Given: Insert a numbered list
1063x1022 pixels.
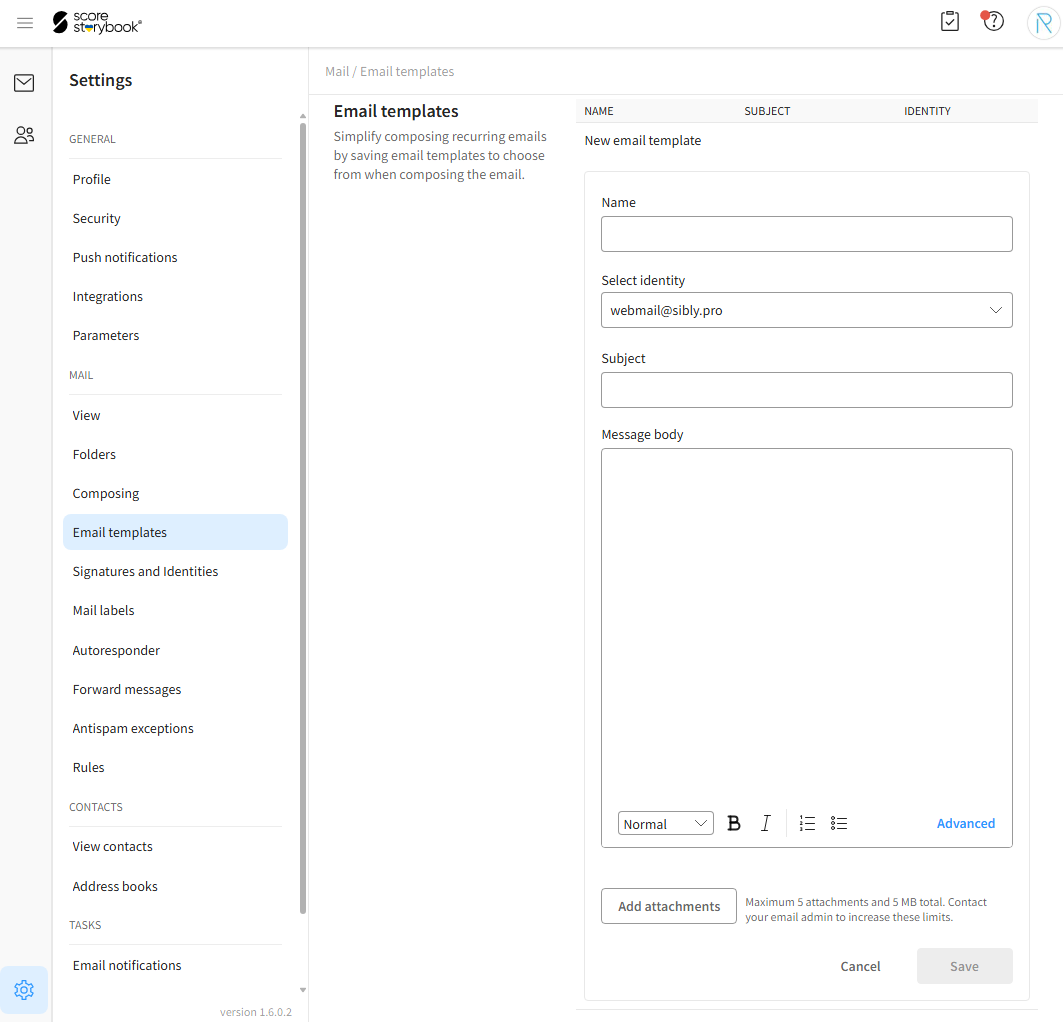Looking at the screenshot, I should pyautogui.click(x=807, y=823).
